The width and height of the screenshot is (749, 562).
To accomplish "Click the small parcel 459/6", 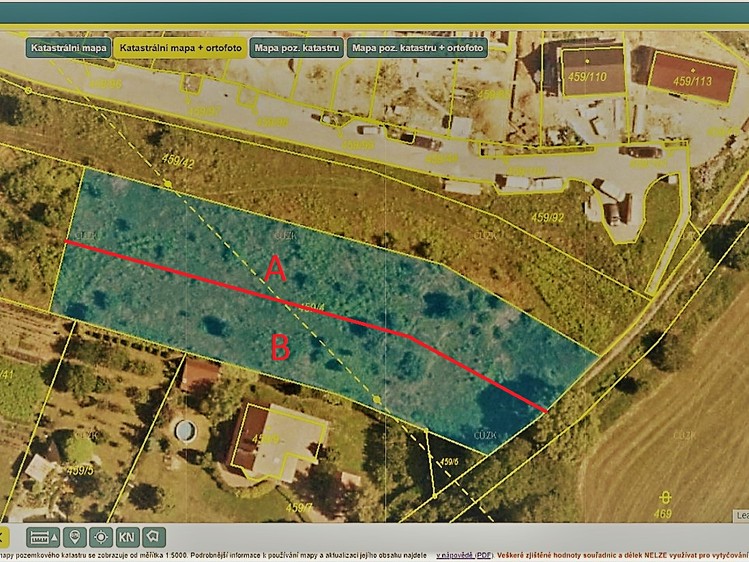I will (449, 462).
